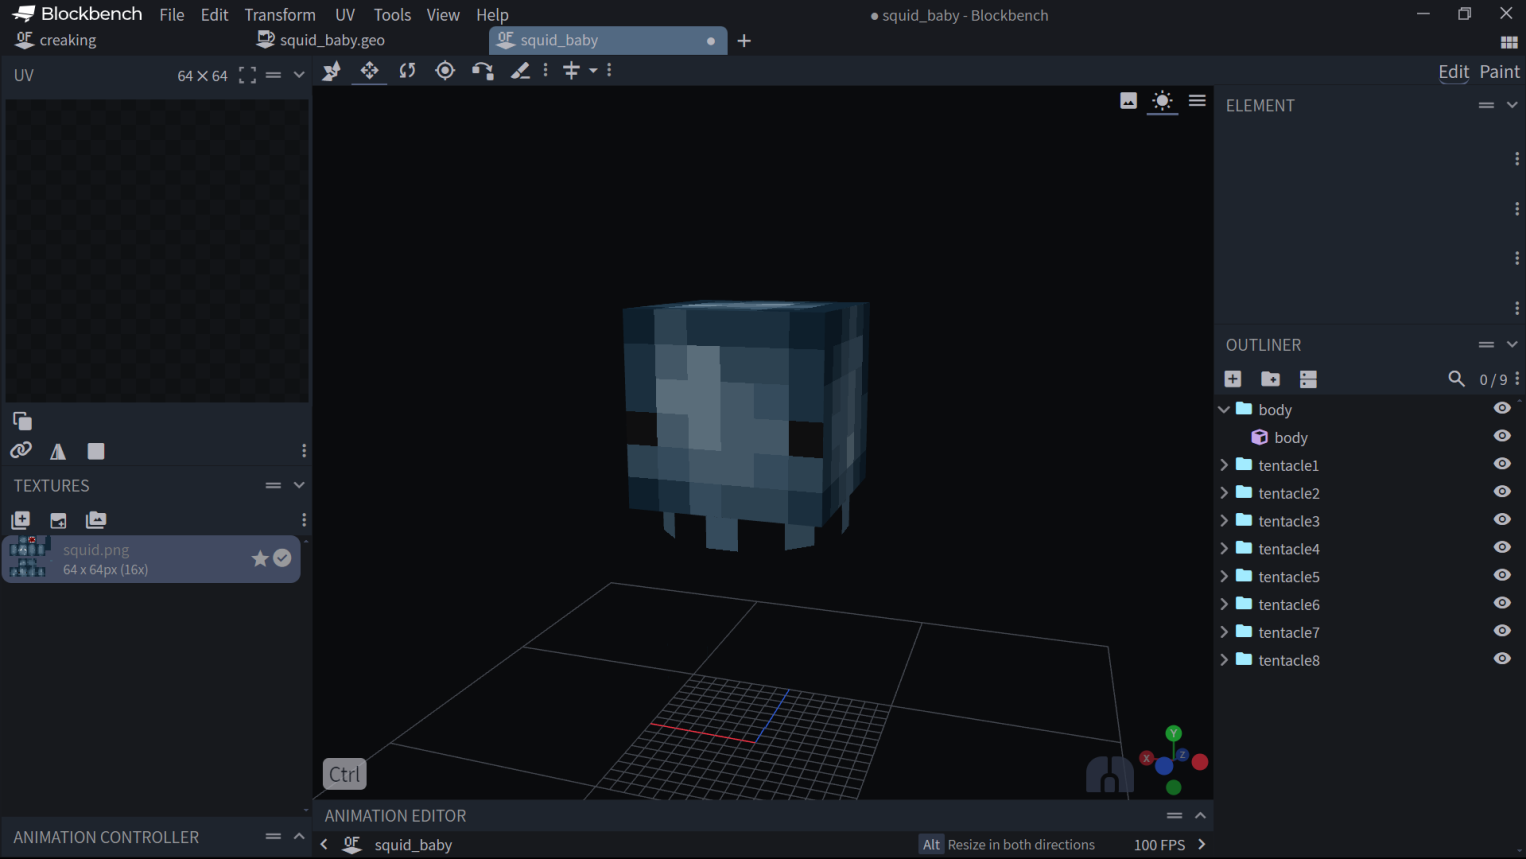Click the green Y axis gizmo

point(1174,734)
